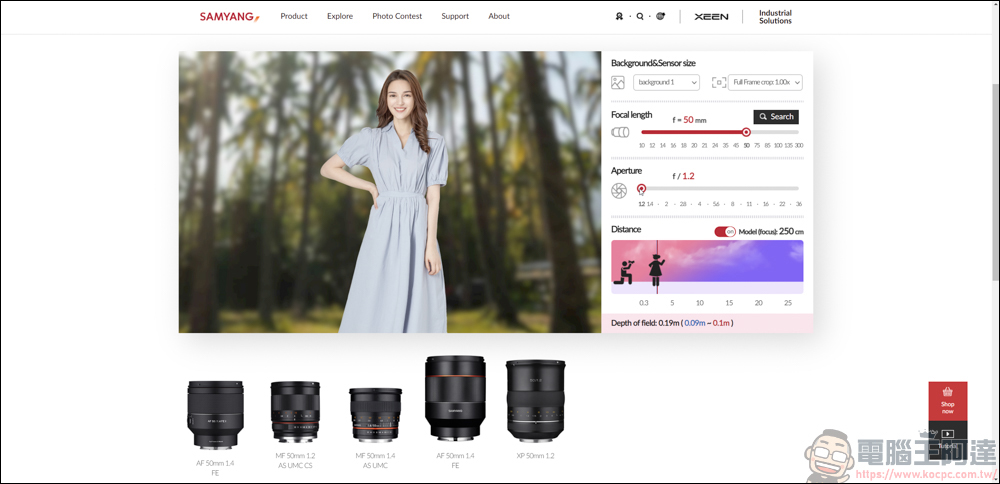Open the XEEN brand logo link
This screenshot has height=484, width=1000.
(x=711, y=17)
